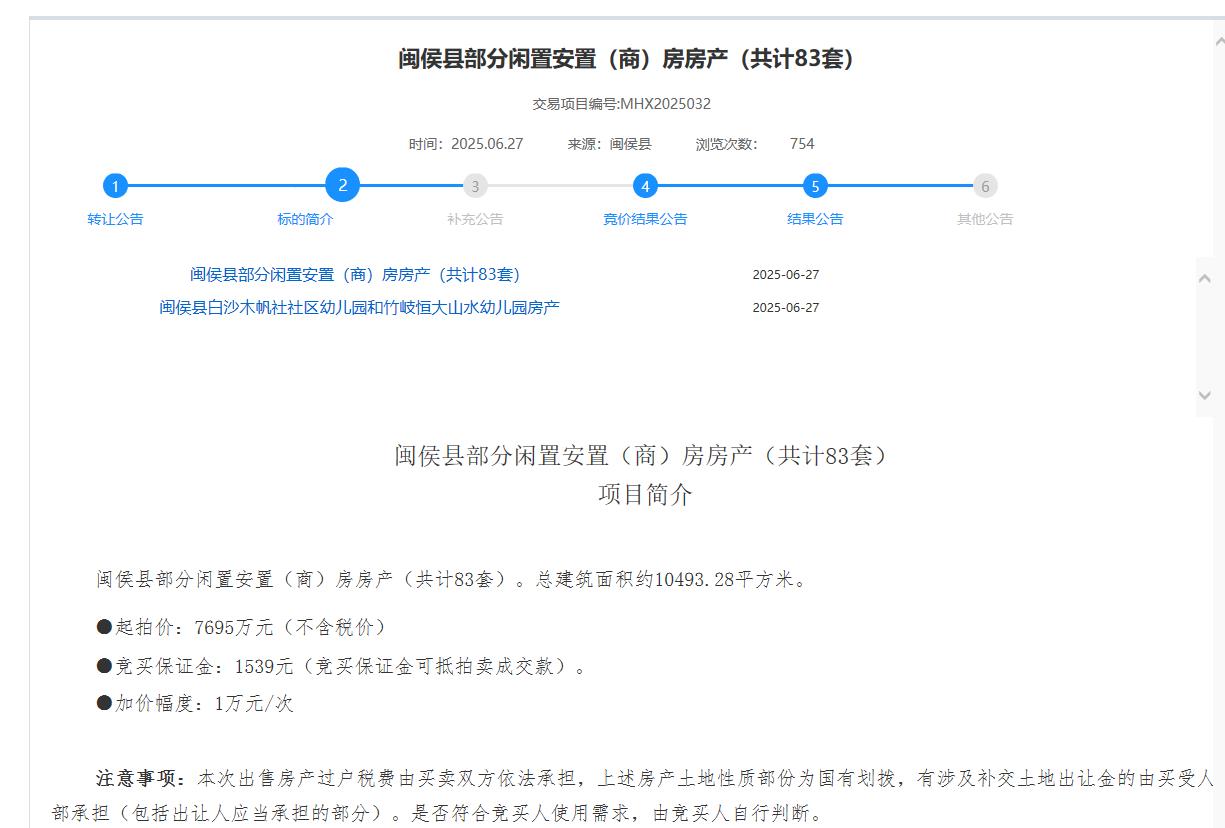Image resolution: width=1225 pixels, height=828 pixels.
Task: Open the 闽侯县部分闲置安置（商）房房产 list link
Action: (355, 275)
